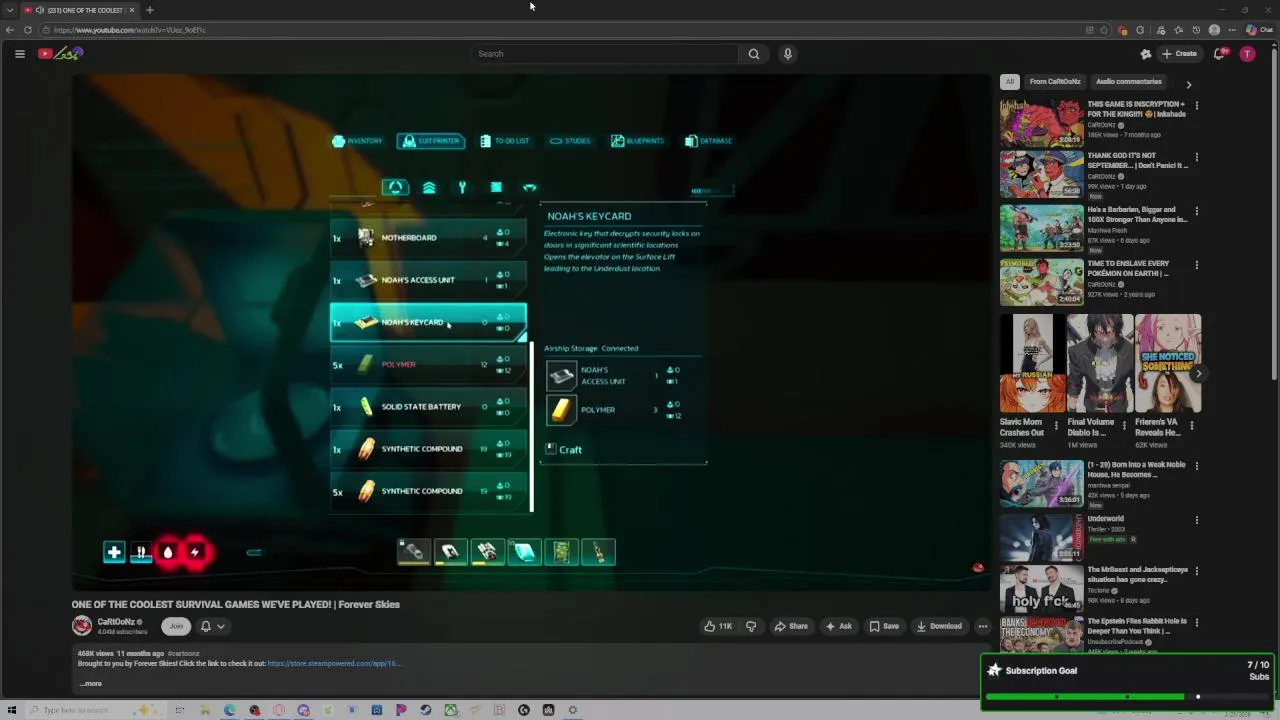
Task: Open the notifications bell with 9+ badge
Action: 1219,54
